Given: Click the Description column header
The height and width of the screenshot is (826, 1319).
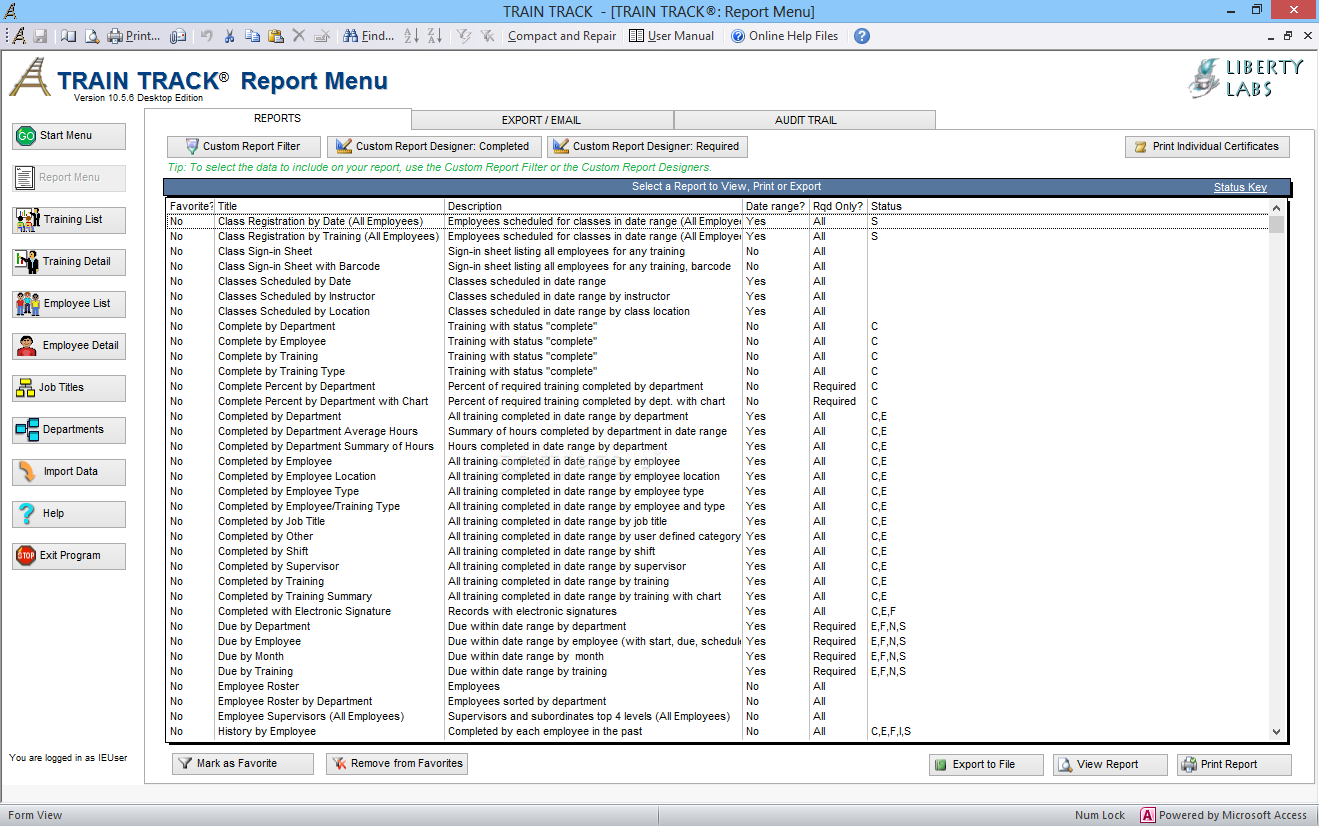Looking at the screenshot, I should coord(594,206).
